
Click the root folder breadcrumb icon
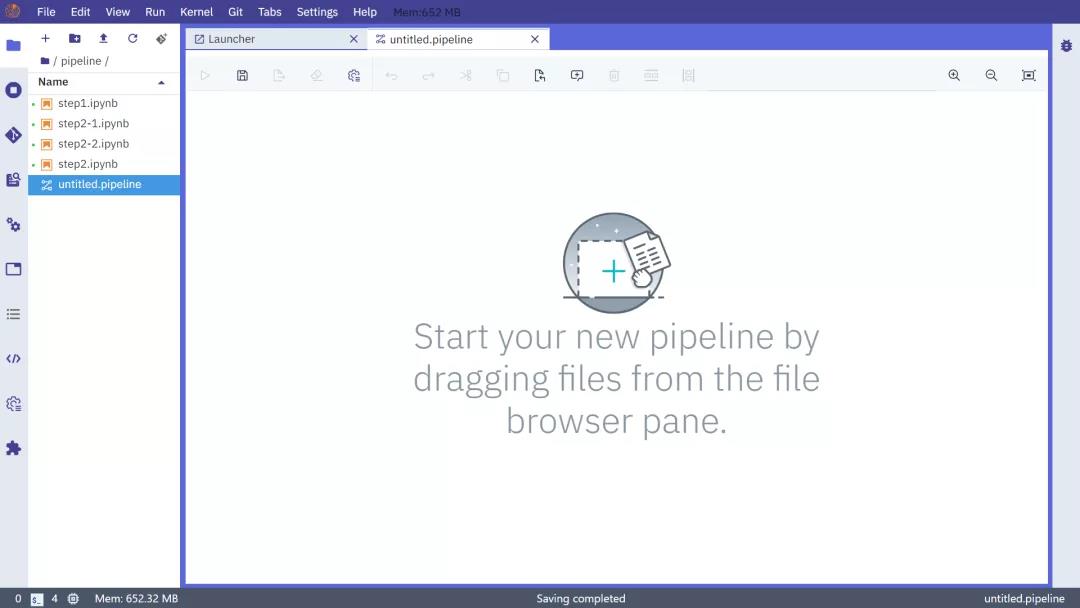pos(45,61)
